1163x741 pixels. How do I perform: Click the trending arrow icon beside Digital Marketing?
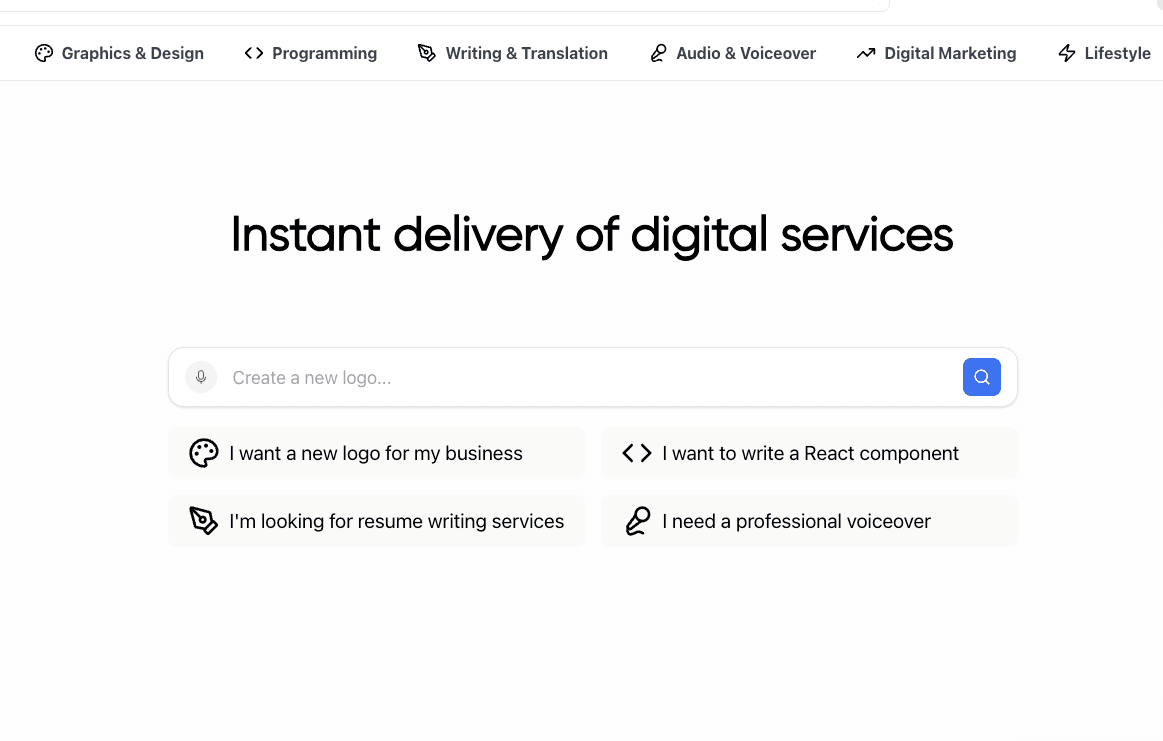866,53
